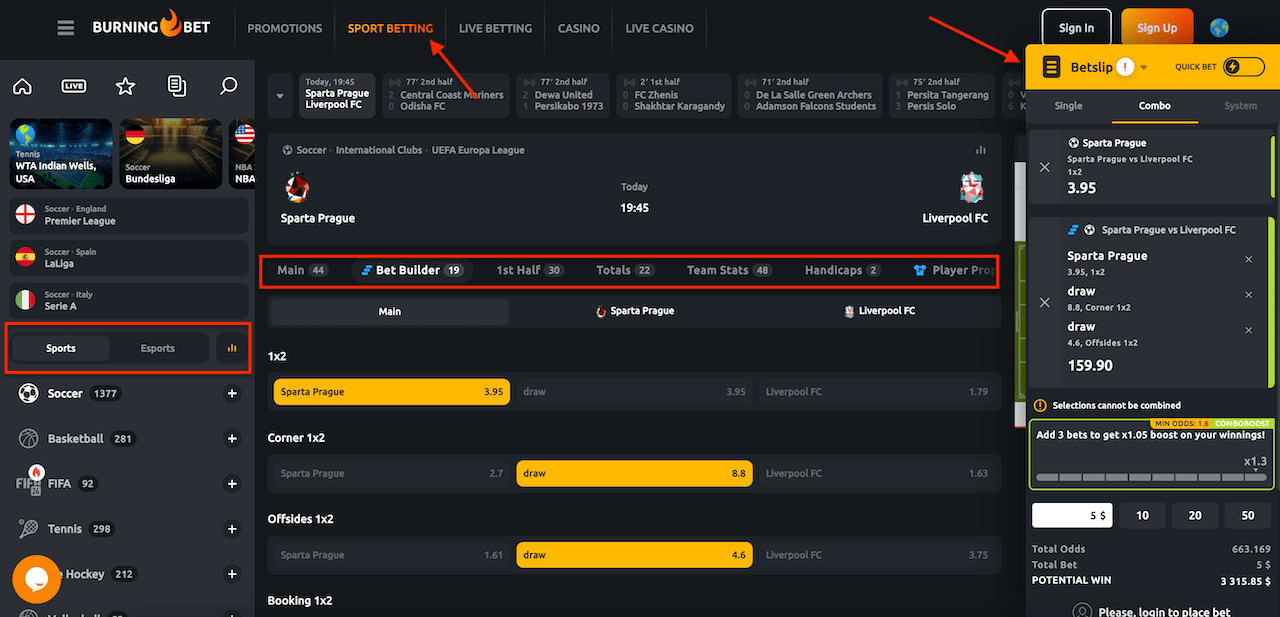Open the language globe icon
Image resolution: width=1280 pixels, height=617 pixels.
1219,28
